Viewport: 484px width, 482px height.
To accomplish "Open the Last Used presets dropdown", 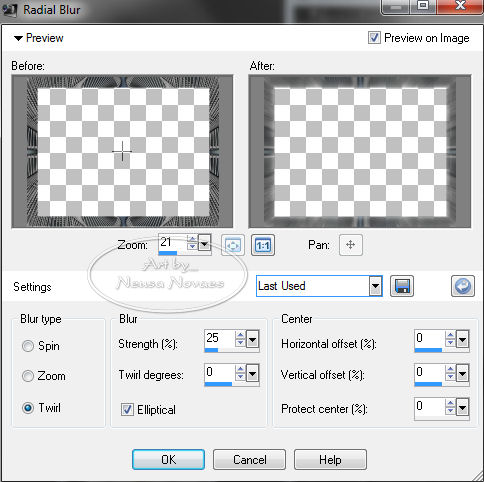I will coord(375,286).
